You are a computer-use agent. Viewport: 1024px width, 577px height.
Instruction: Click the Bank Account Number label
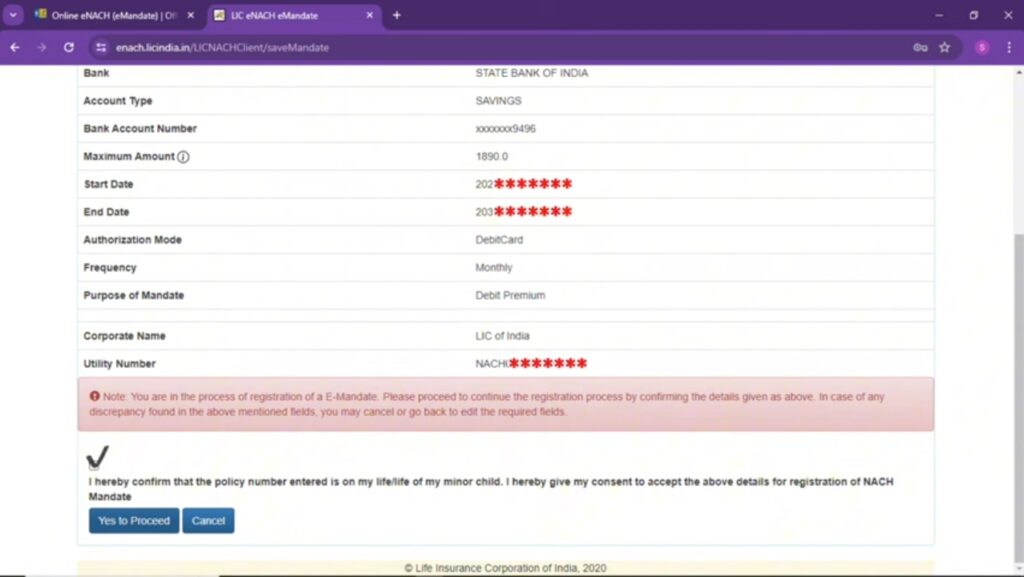click(x=140, y=129)
